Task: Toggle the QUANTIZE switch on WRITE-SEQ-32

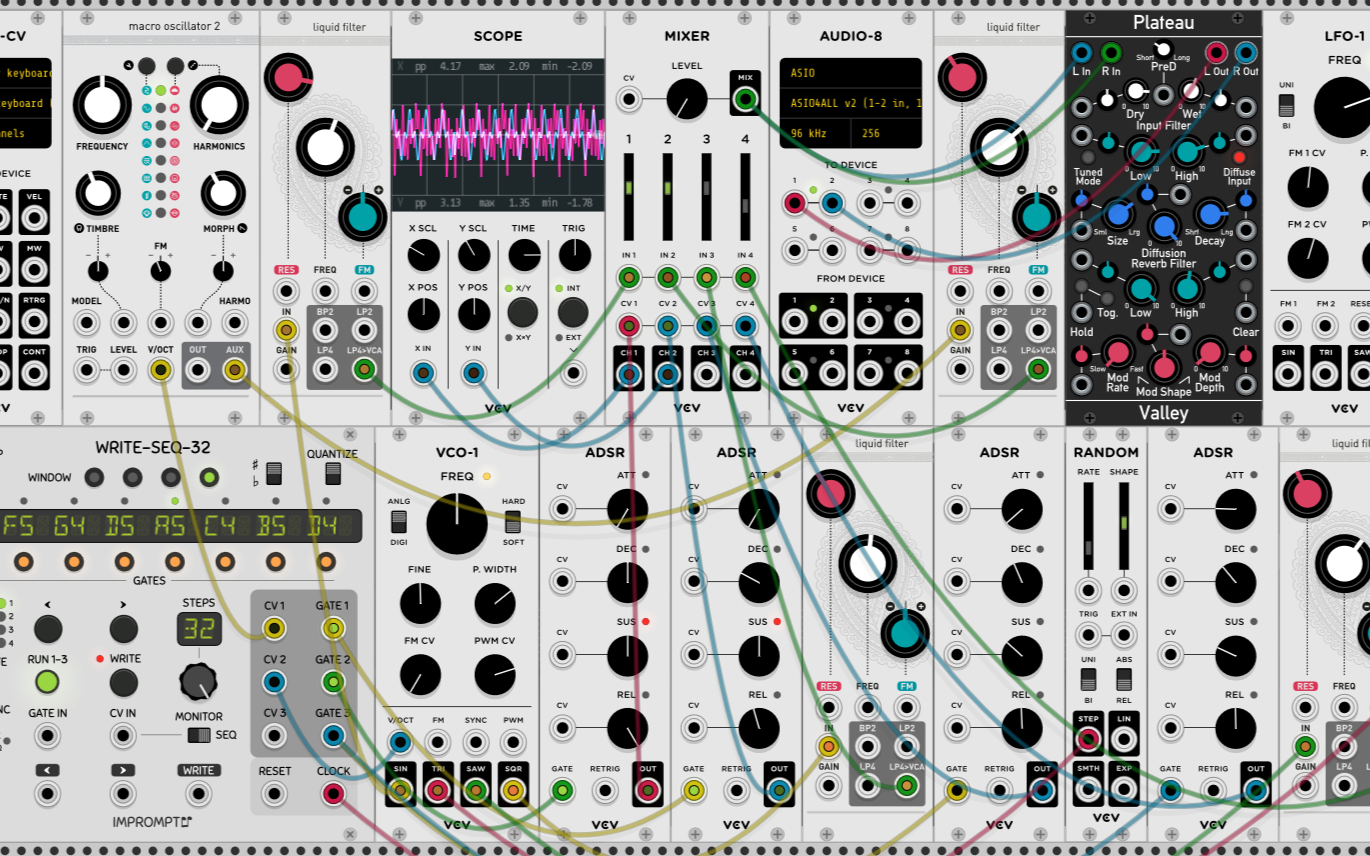Action: tap(332, 473)
